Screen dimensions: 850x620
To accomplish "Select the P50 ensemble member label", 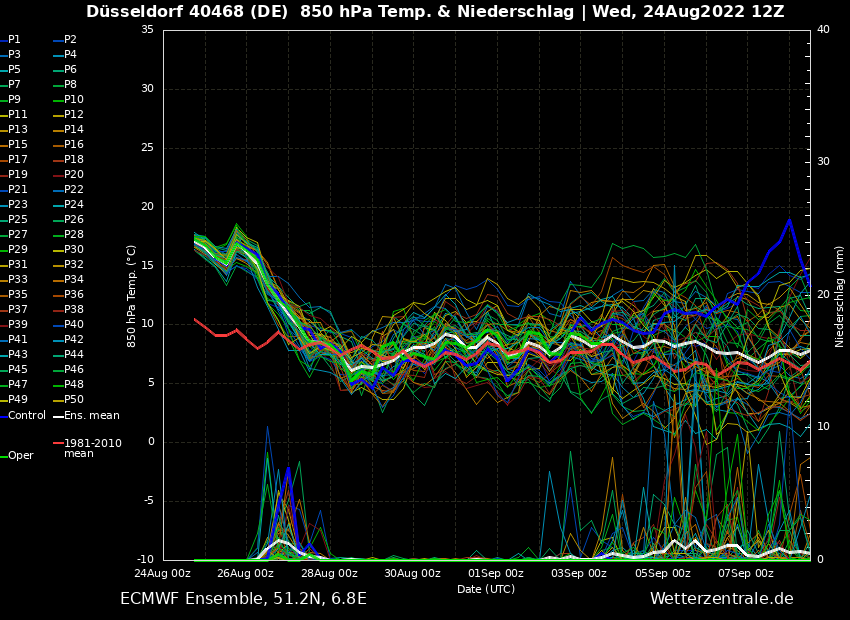I will pyautogui.click(x=74, y=400).
